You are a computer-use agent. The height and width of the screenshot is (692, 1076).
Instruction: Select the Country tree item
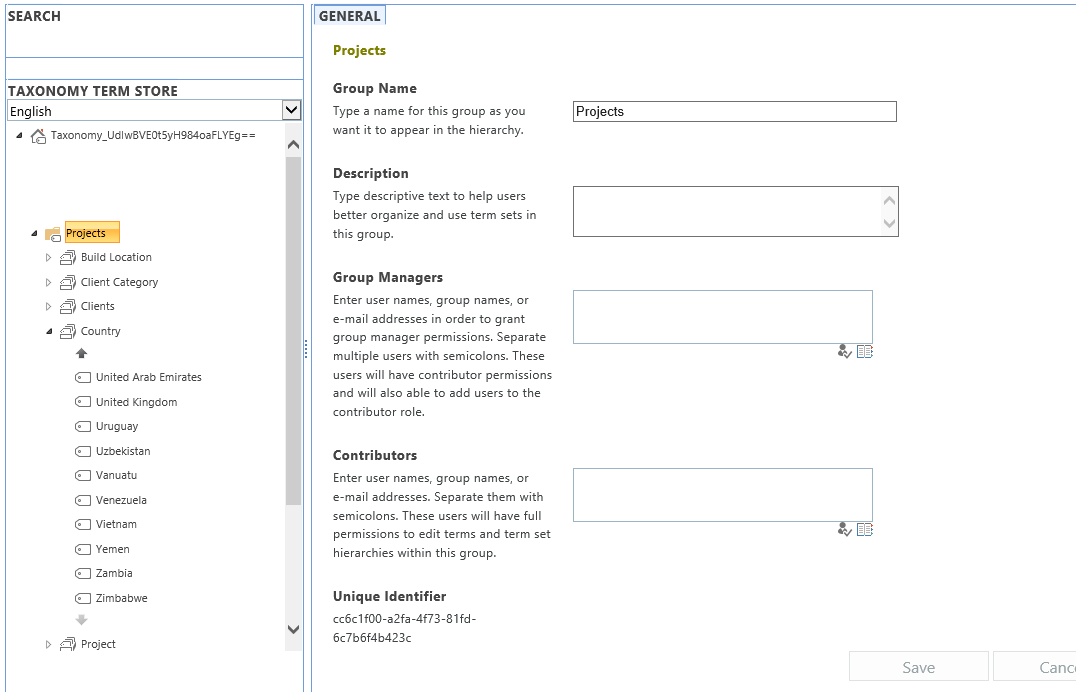100,331
